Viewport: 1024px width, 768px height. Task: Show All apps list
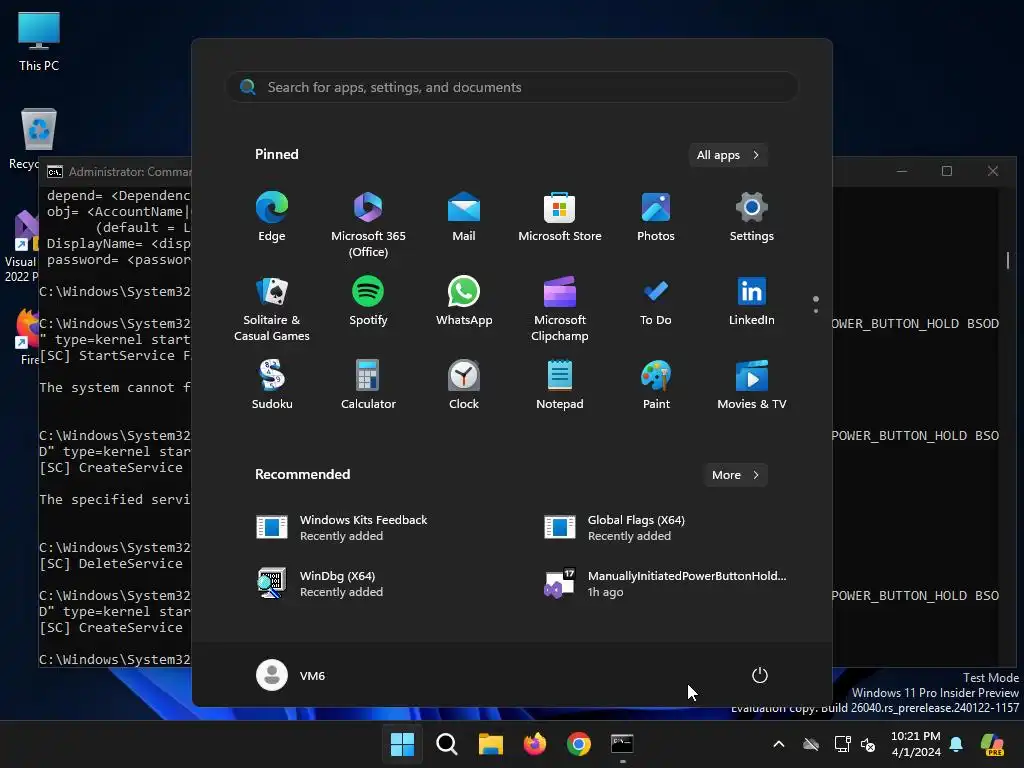point(728,155)
